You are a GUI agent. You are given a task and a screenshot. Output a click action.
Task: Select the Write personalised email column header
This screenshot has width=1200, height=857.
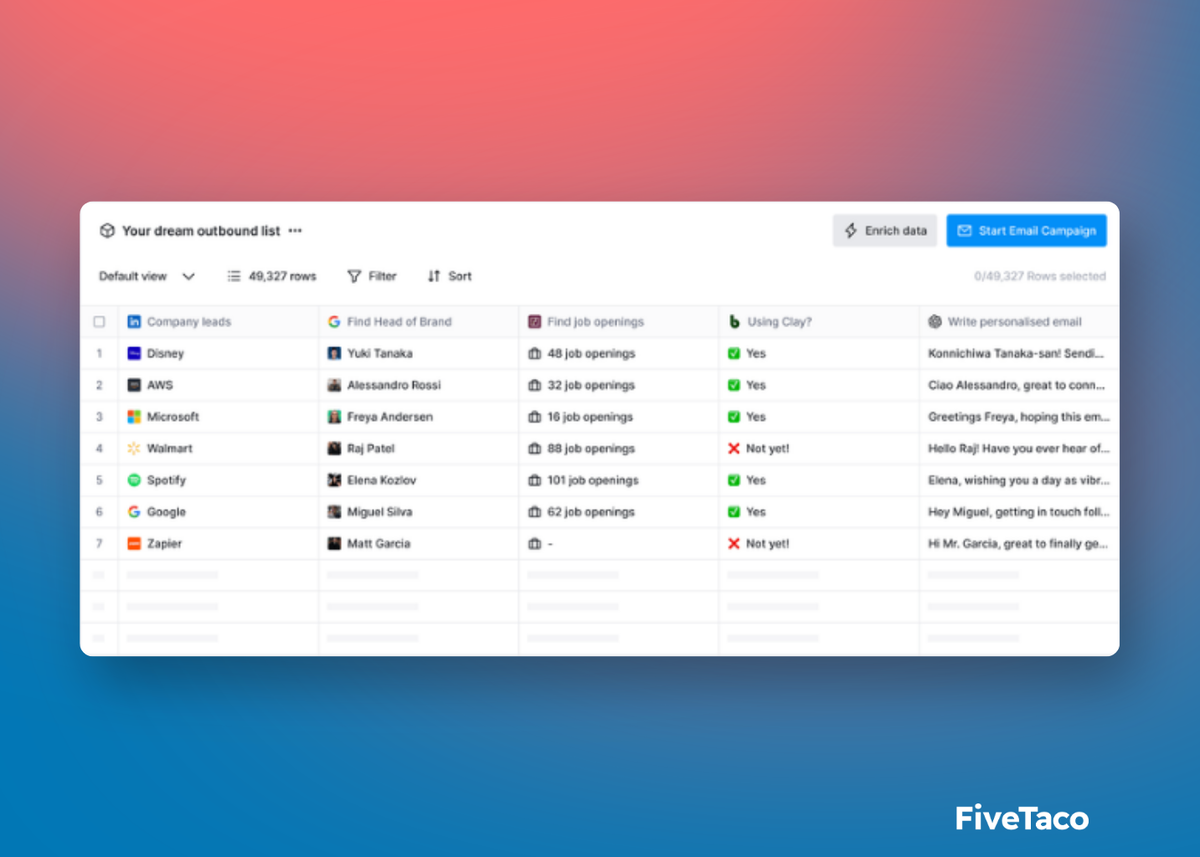pyautogui.click(x=1019, y=322)
